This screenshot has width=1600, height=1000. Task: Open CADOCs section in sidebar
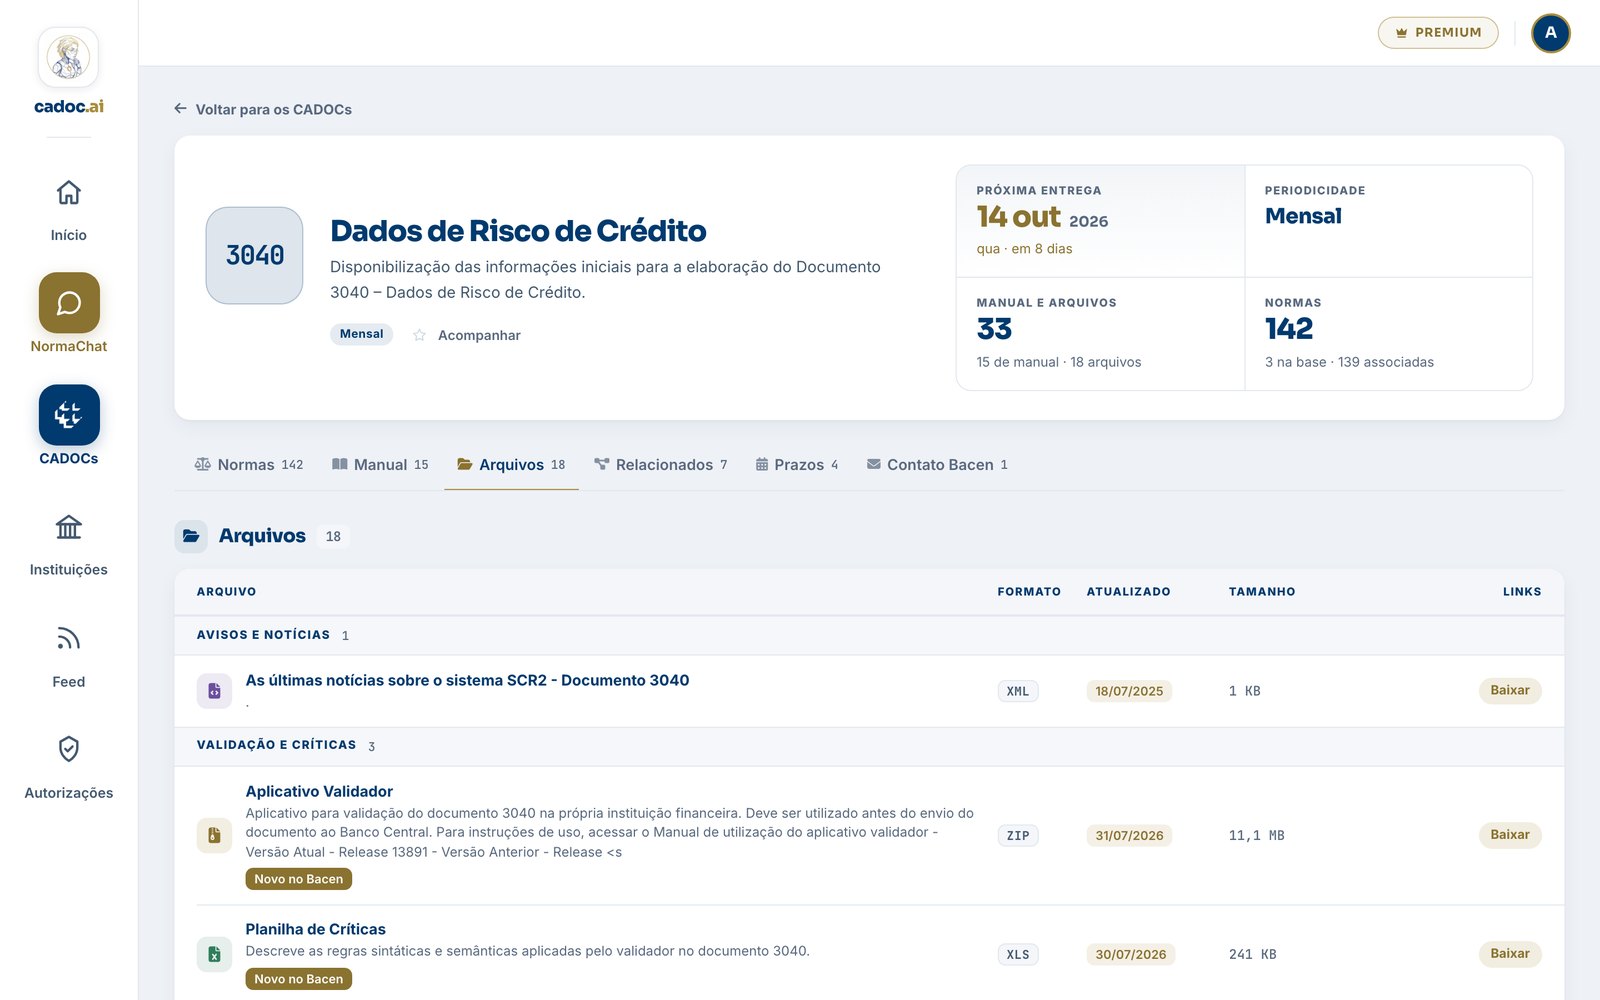coord(69,425)
